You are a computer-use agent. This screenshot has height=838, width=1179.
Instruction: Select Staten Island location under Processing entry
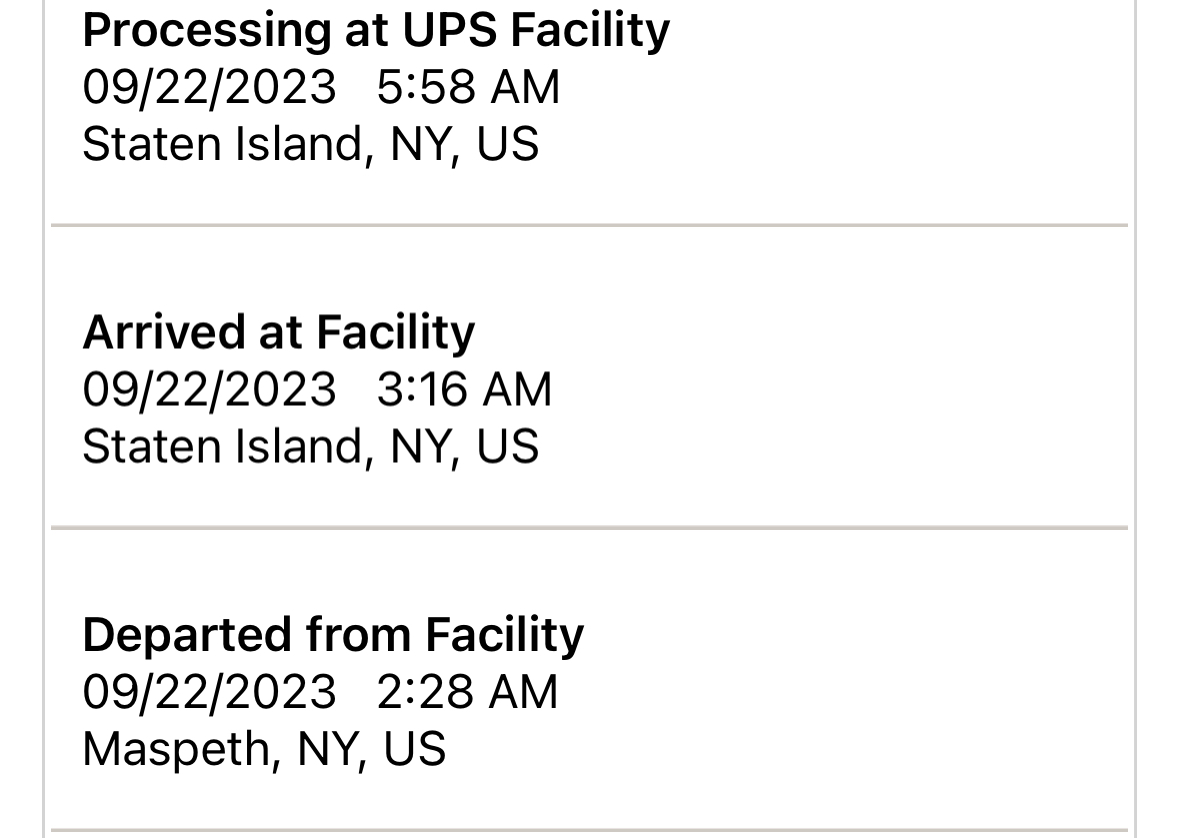click(x=311, y=144)
